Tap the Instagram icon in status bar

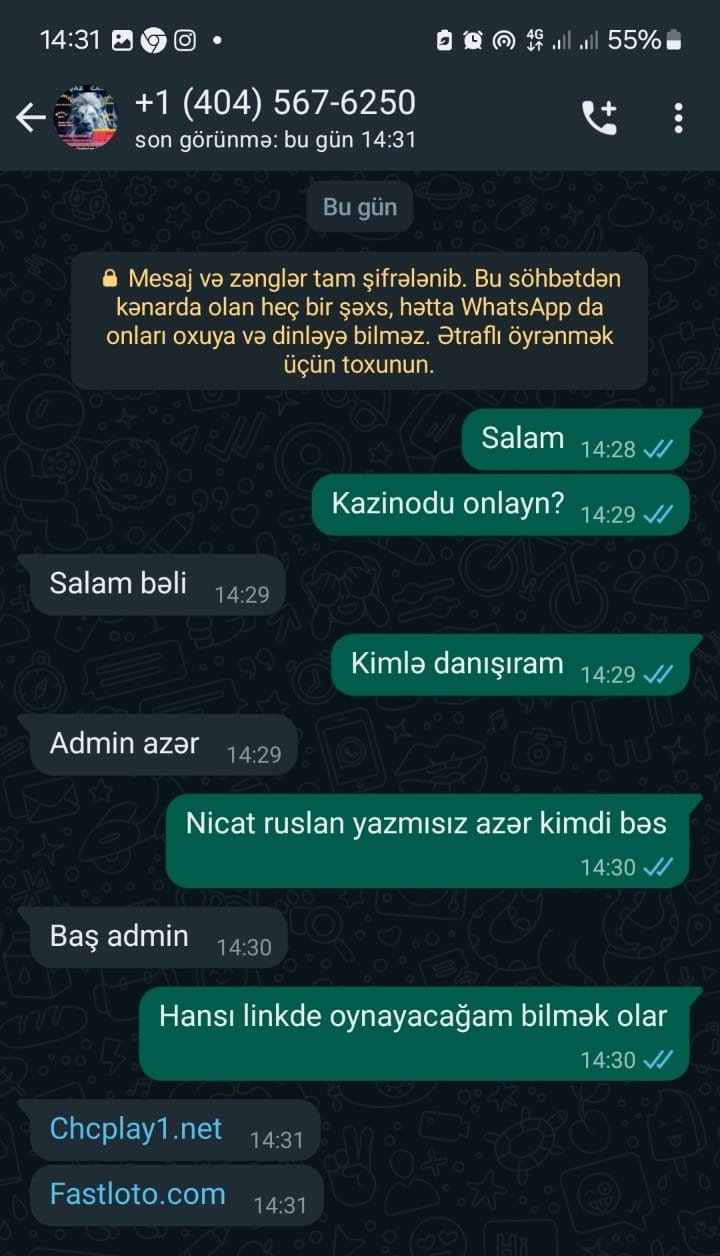point(185,40)
